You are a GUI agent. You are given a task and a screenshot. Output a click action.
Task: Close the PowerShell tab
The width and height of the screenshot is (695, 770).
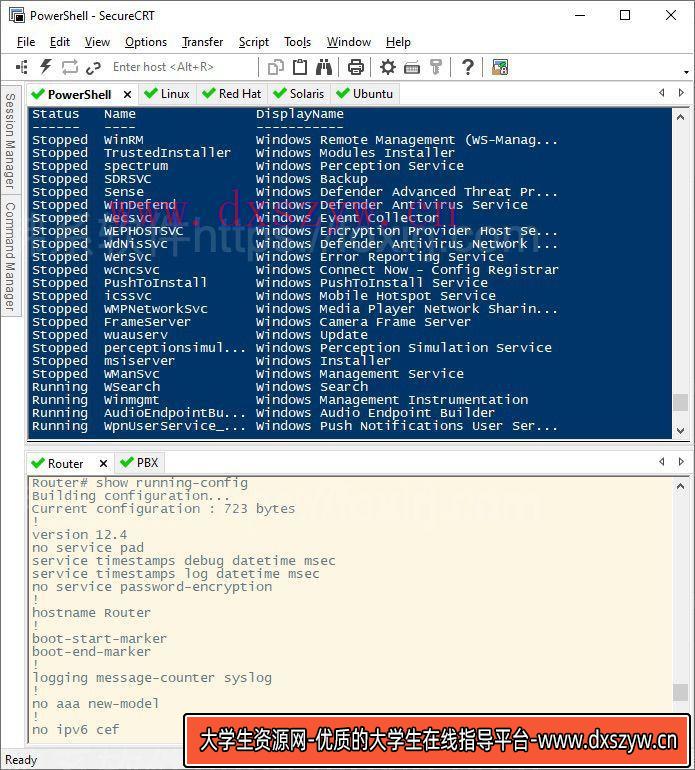[x=127, y=94]
